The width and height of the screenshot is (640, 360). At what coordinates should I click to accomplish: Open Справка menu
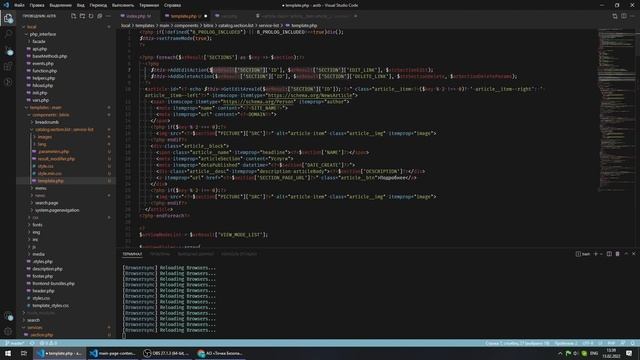tap(172, 5)
